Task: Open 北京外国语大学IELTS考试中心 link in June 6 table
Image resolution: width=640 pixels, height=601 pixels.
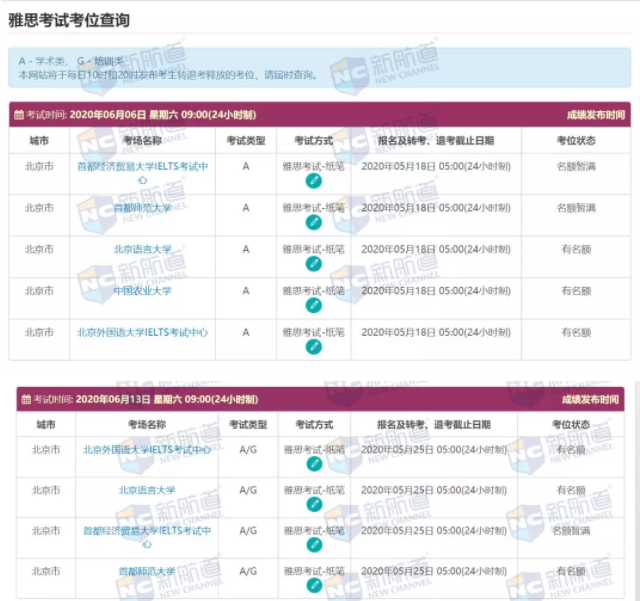Action: tap(142, 333)
